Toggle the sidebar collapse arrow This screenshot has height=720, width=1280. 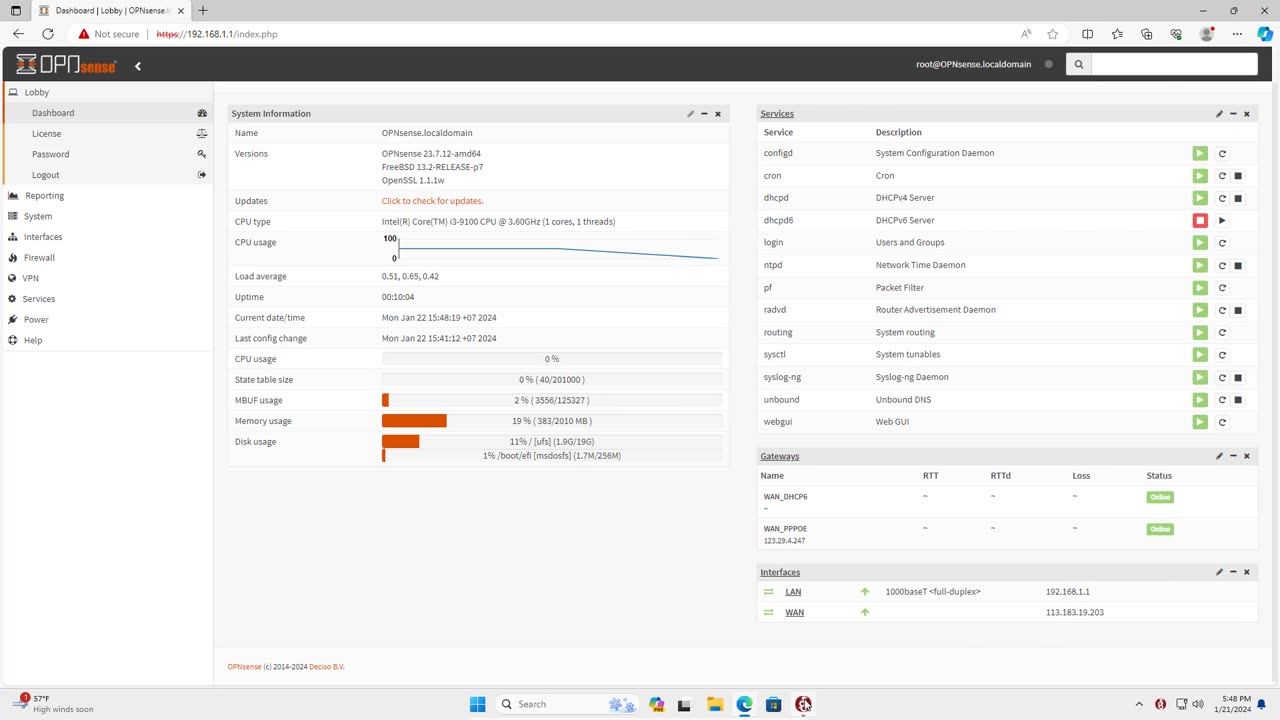click(x=138, y=66)
